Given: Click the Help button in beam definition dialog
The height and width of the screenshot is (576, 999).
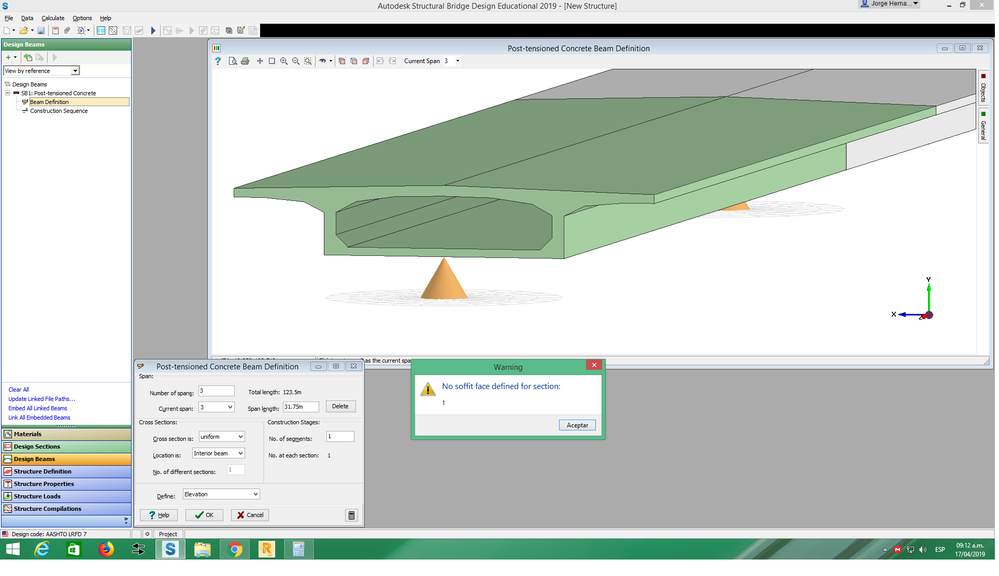Looking at the screenshot, I should [x=159, y=515].
